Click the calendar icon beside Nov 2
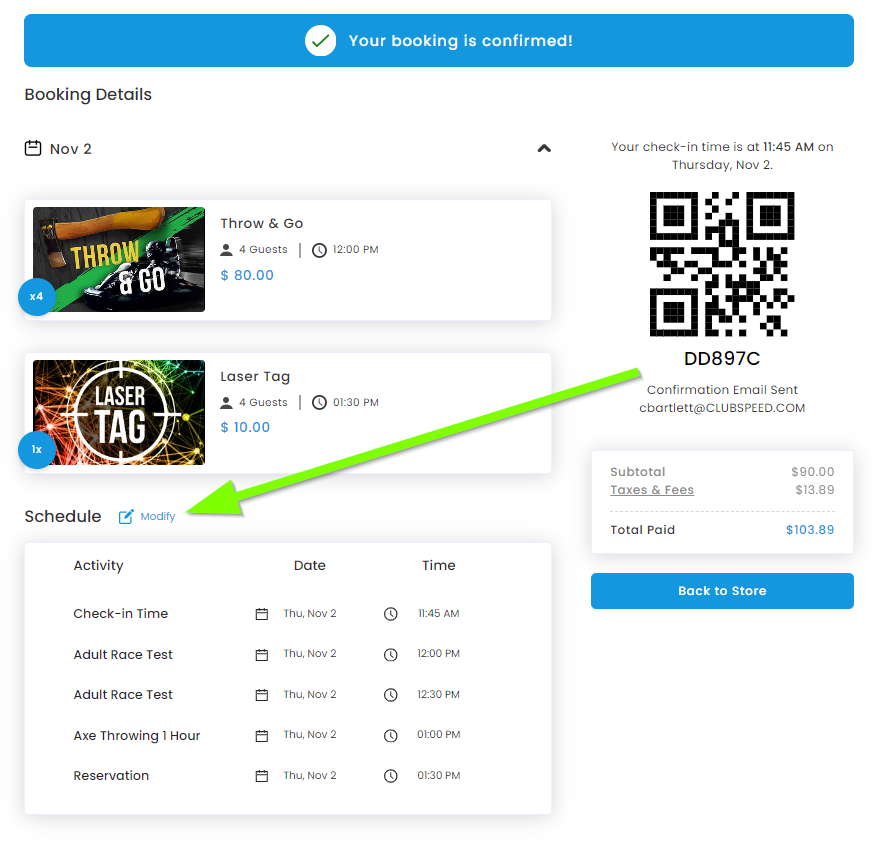The image size is (884, 843). click(33, 148)
